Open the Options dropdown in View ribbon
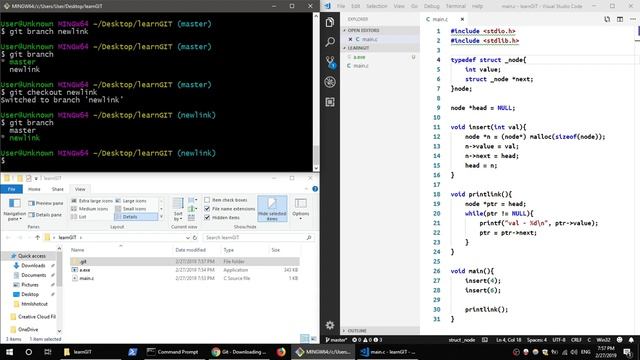Image resolution: width=640 pixels, height=360 pixels. click(x=301, y=209)
